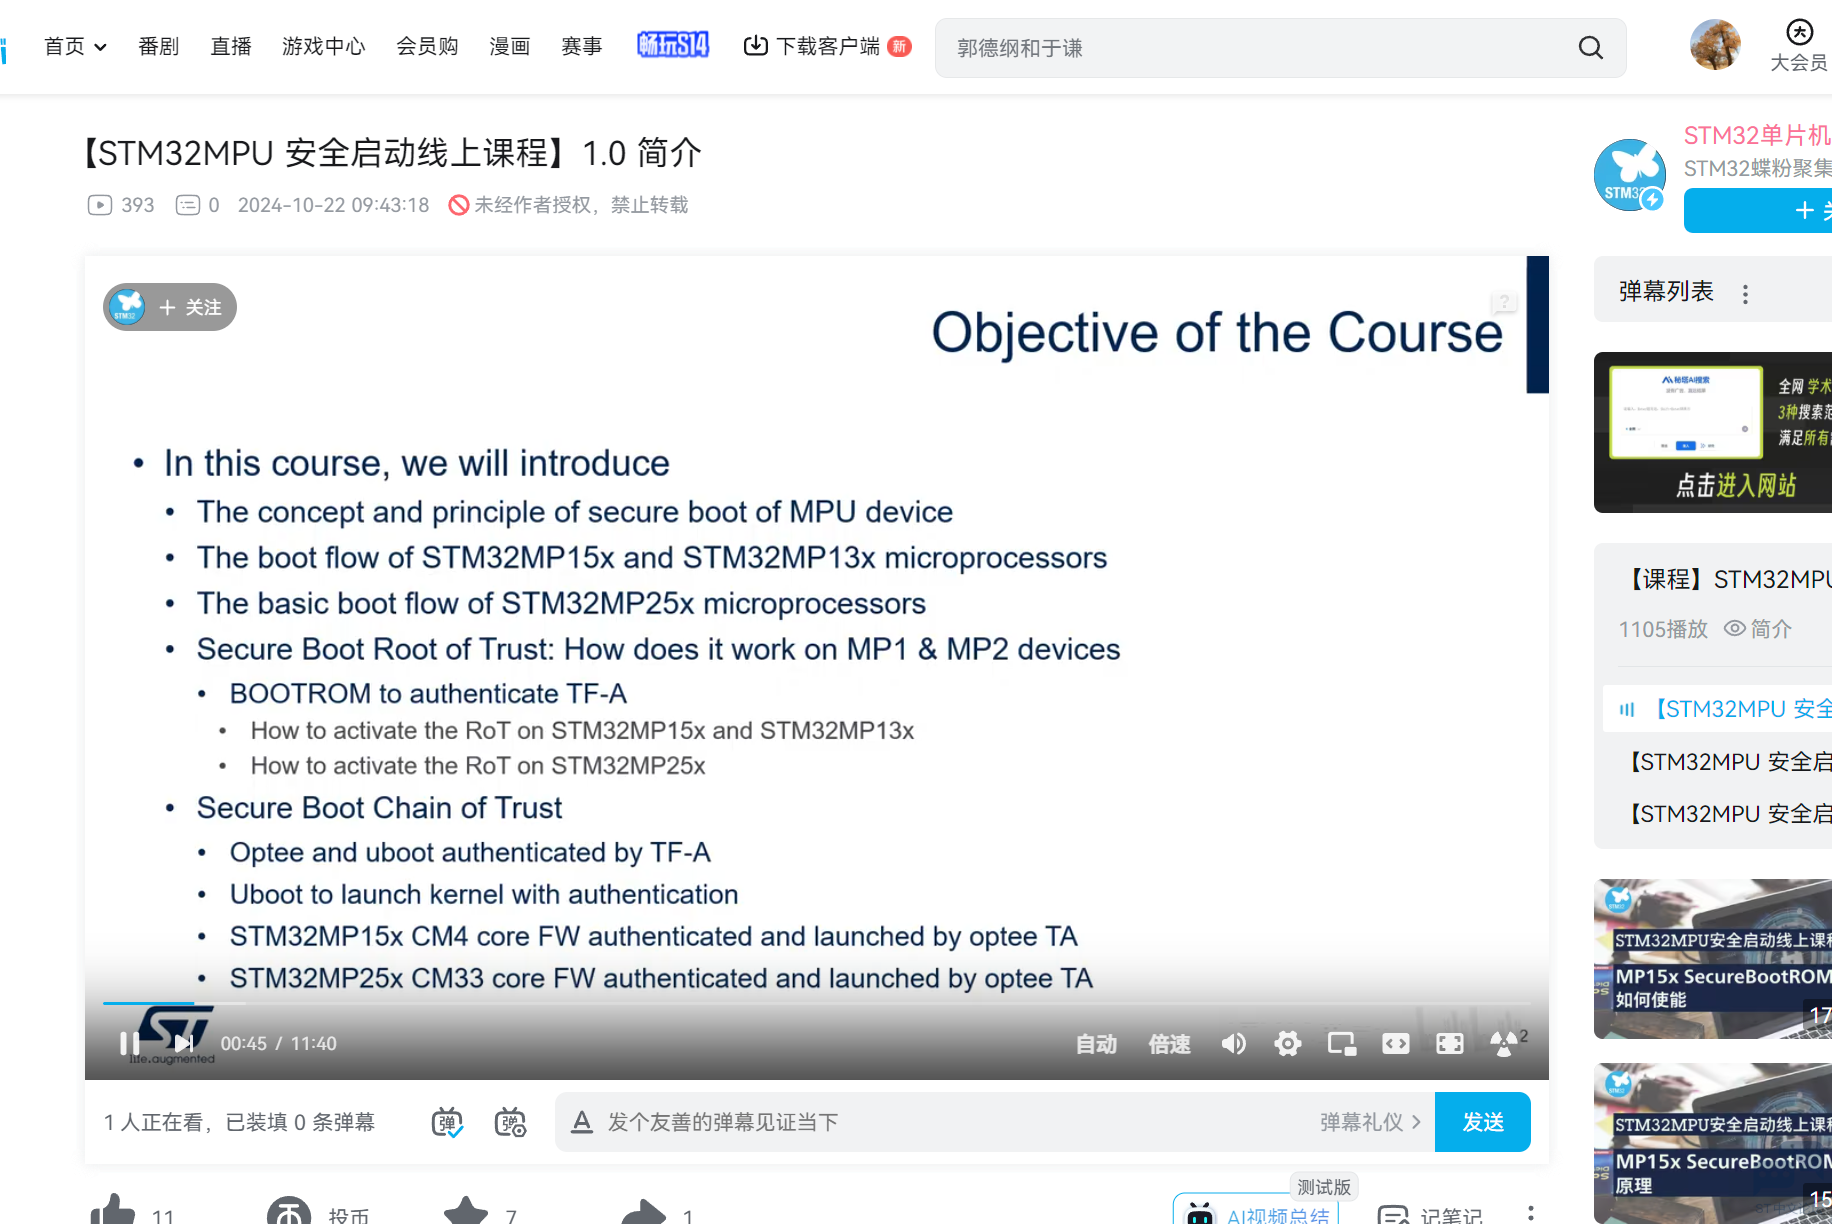Open danmaku font style options
Screen dimensions: 1832x1224
coord(582,1122)
